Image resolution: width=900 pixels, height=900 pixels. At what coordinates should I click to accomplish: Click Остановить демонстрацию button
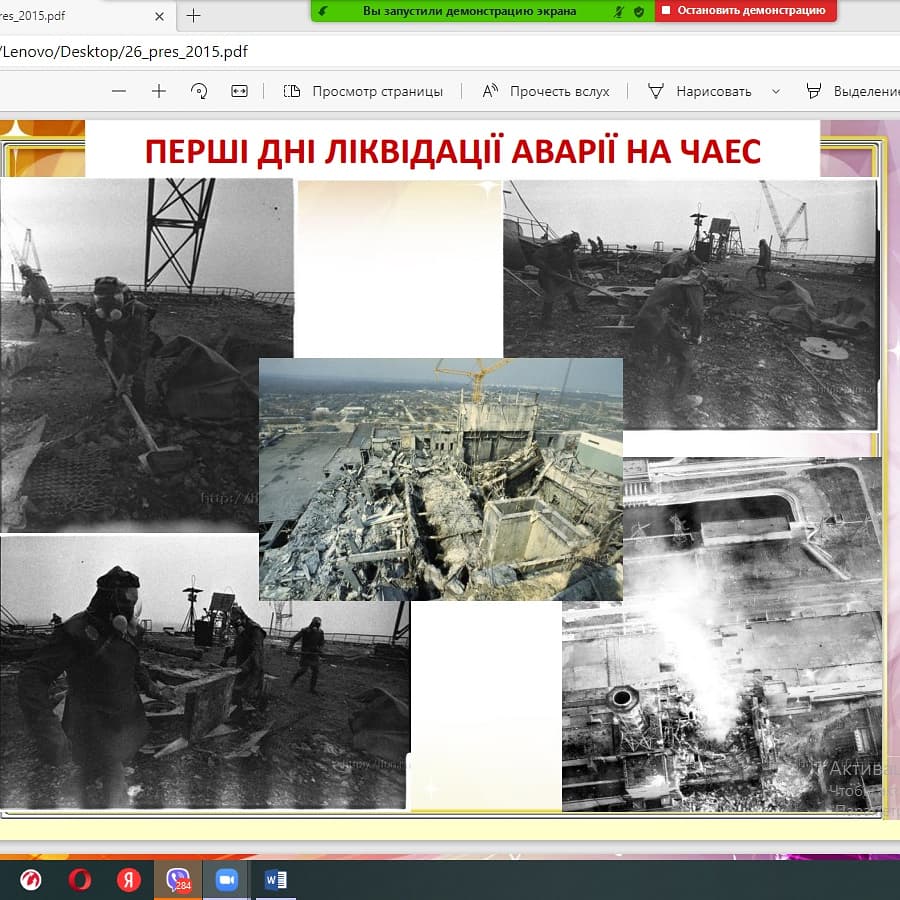tap(745, 11)
